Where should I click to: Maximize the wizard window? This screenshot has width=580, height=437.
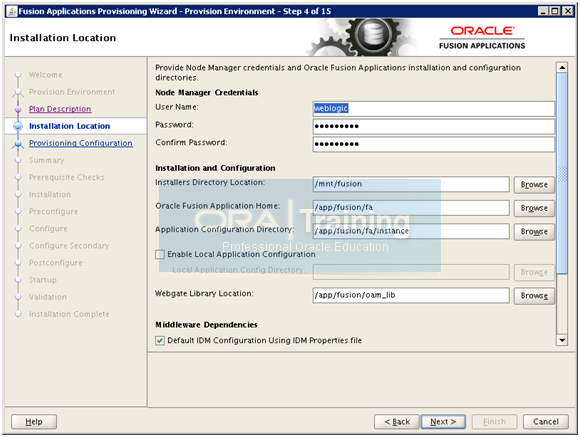(x=555, y=11)
